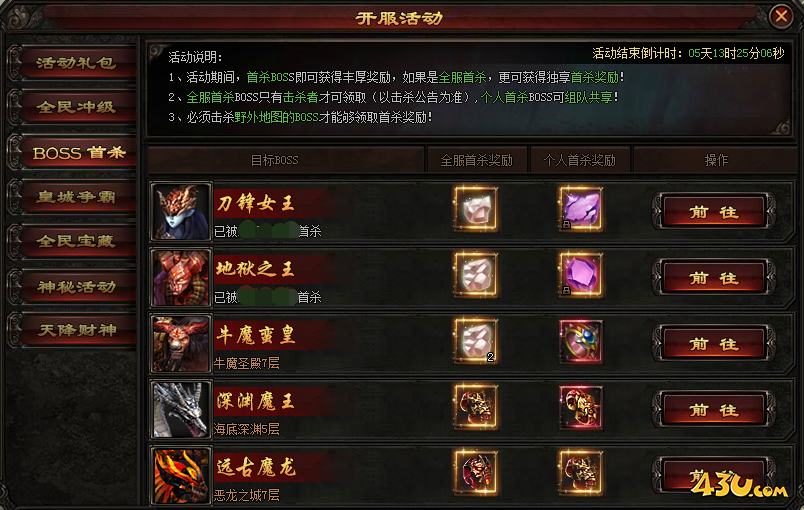This screenshot has width=804, height=510.
Task: Click 深渊魔王 server first-kill armor reward icon
Action: point(476,407)
